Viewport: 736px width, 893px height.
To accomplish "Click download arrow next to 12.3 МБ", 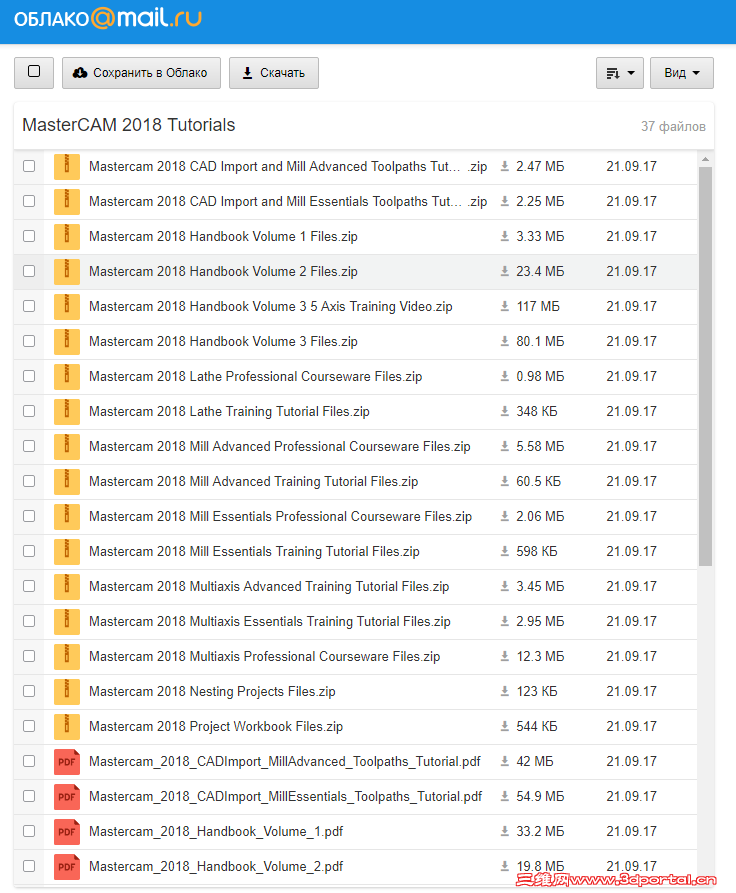I will coord(505,656).
